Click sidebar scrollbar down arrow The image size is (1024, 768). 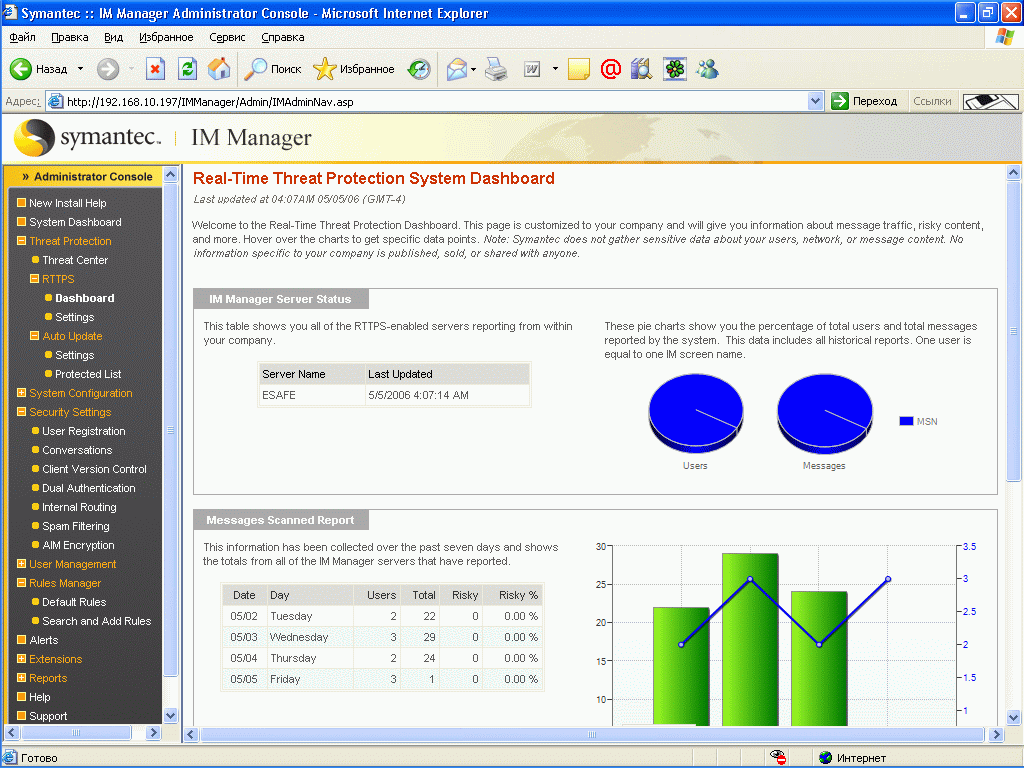(x=170, y=715)
